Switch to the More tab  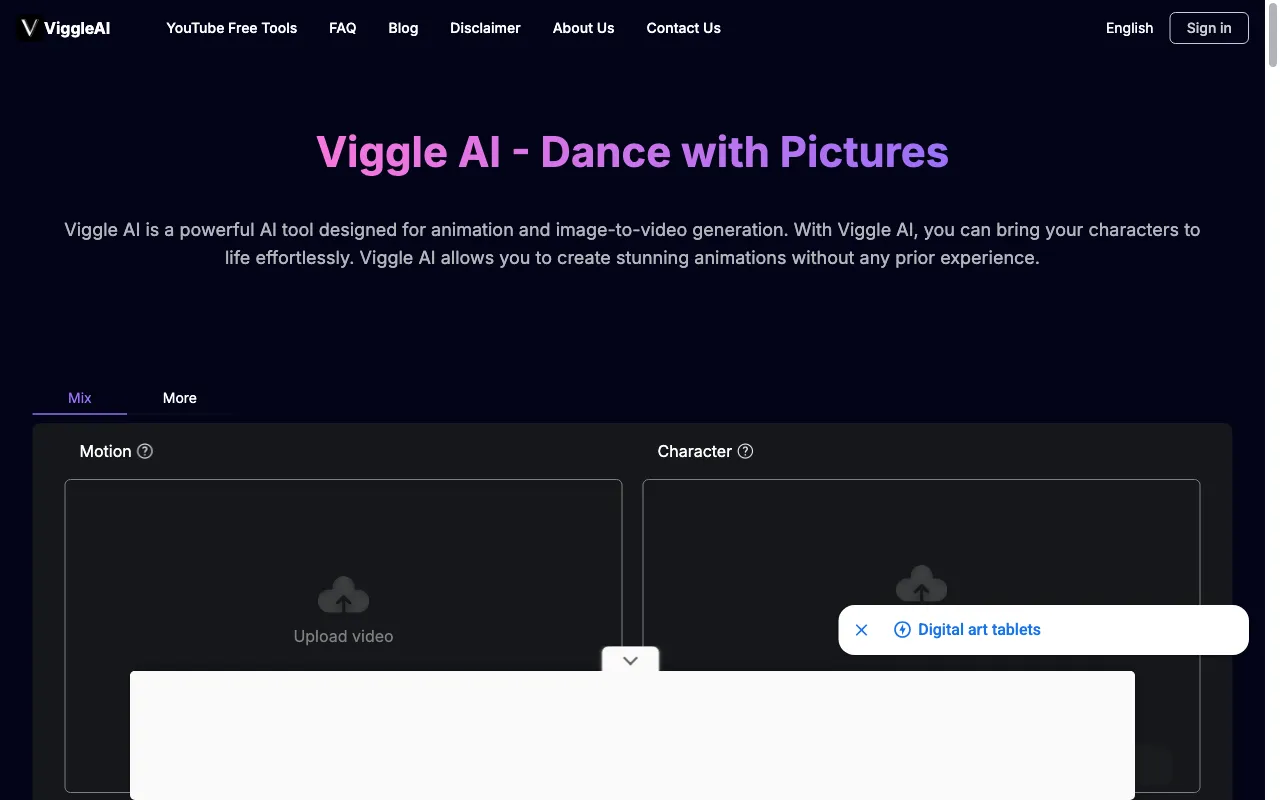(x=180, y=398)
